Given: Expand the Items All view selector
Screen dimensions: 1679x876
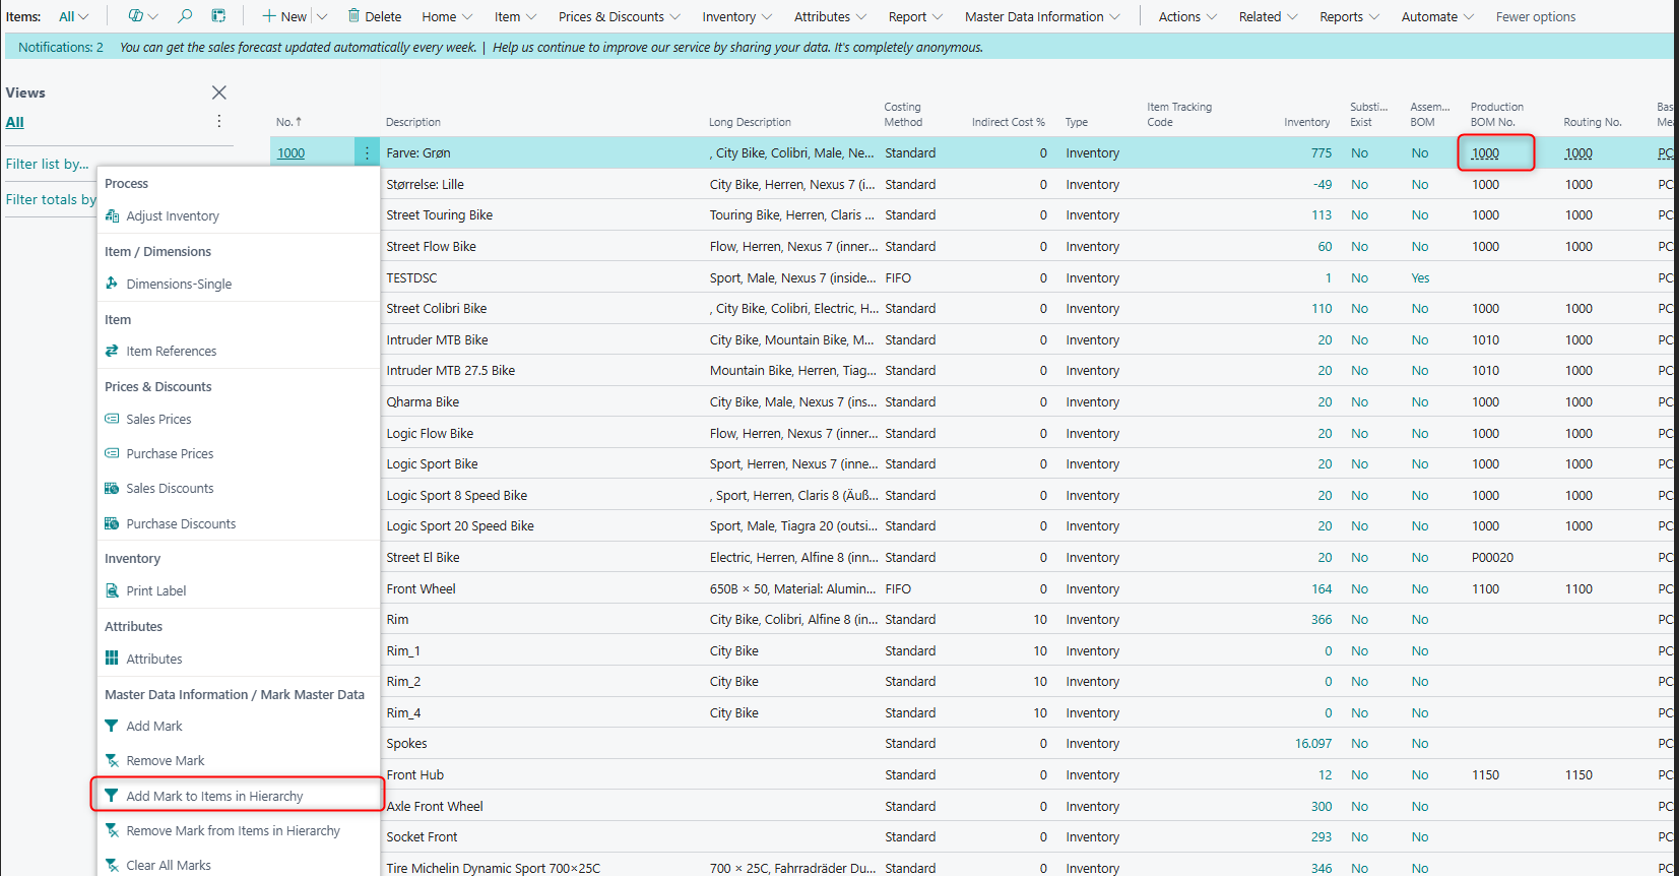Looking at the screenshot, I should 73,17.
